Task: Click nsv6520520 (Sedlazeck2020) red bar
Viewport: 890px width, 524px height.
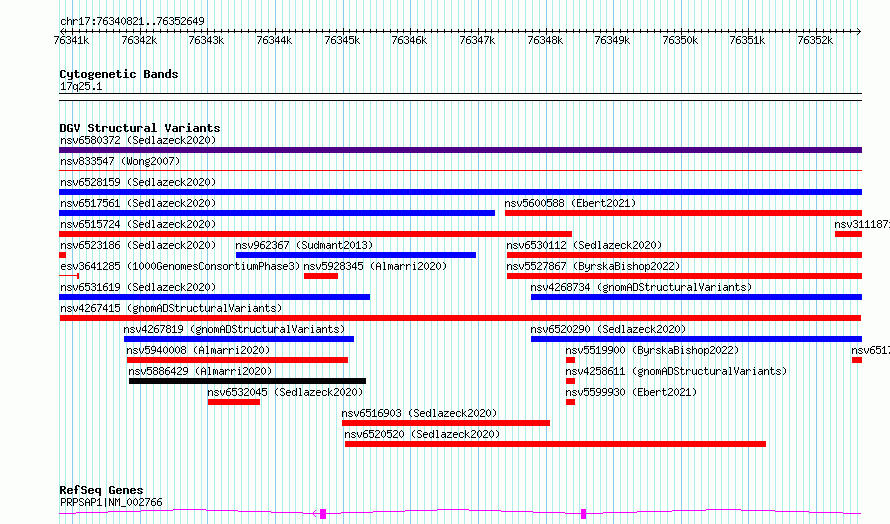Action: click(555, 444)
